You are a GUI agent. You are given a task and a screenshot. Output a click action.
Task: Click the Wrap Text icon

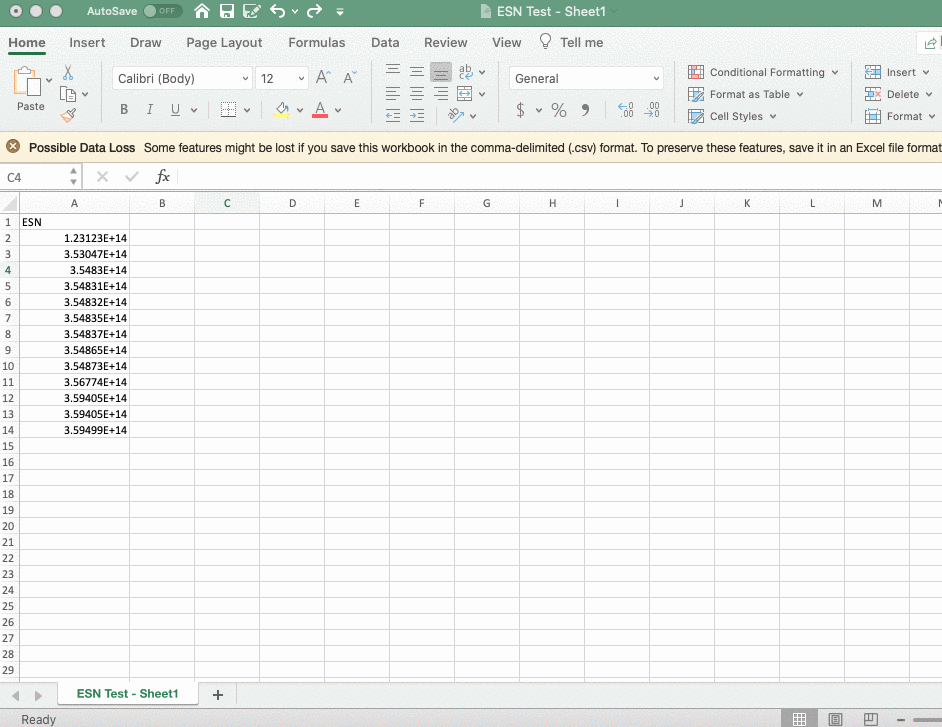466,71
